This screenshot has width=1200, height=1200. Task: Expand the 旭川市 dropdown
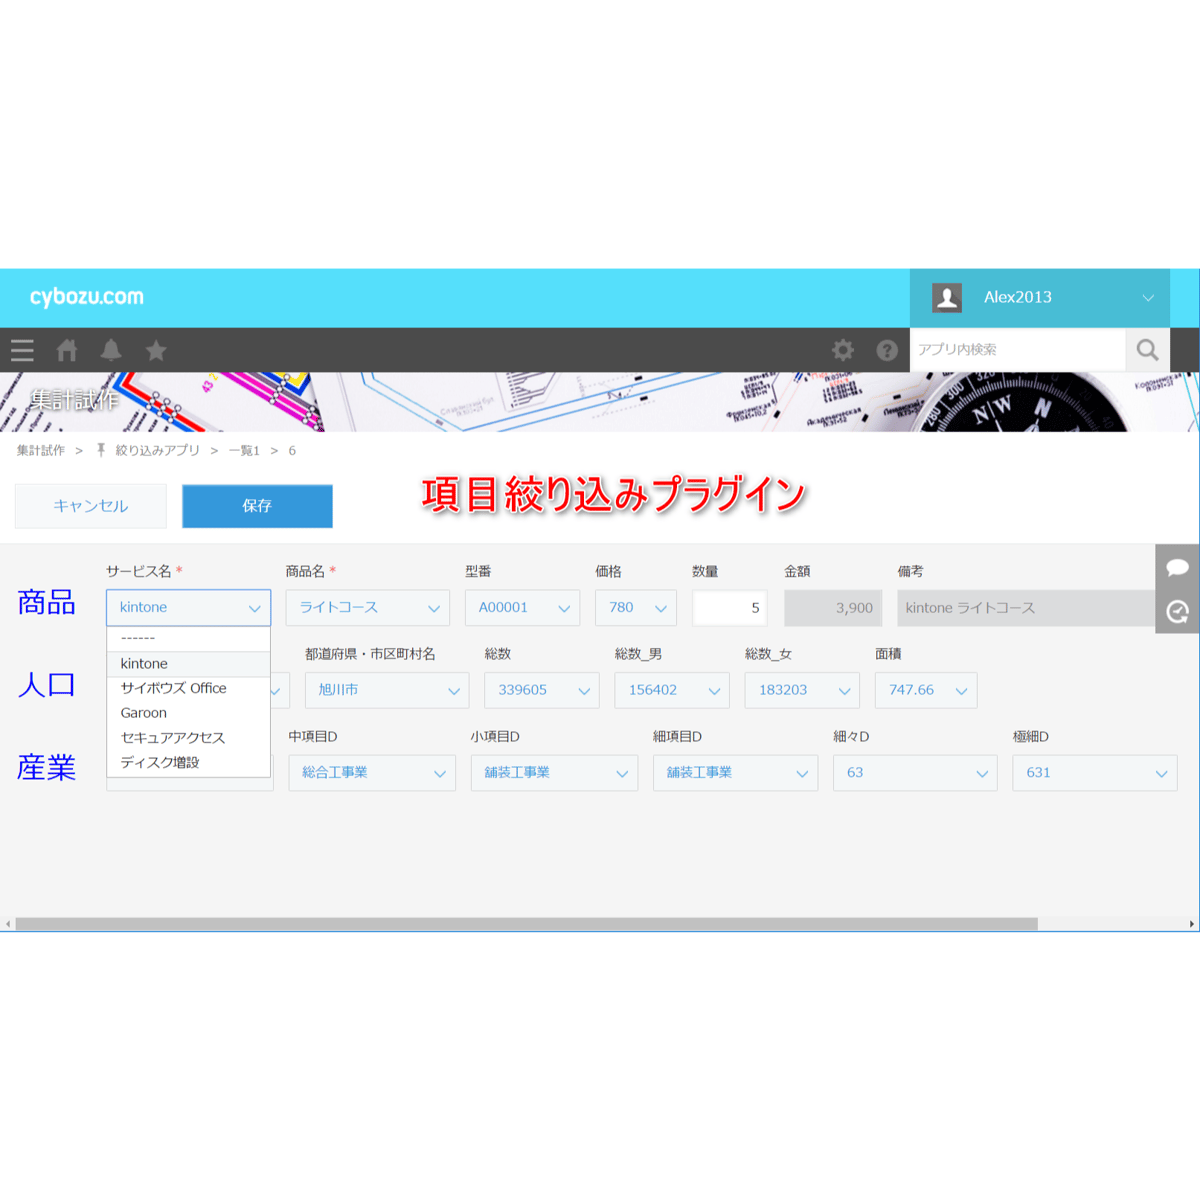tap(387, 690)
